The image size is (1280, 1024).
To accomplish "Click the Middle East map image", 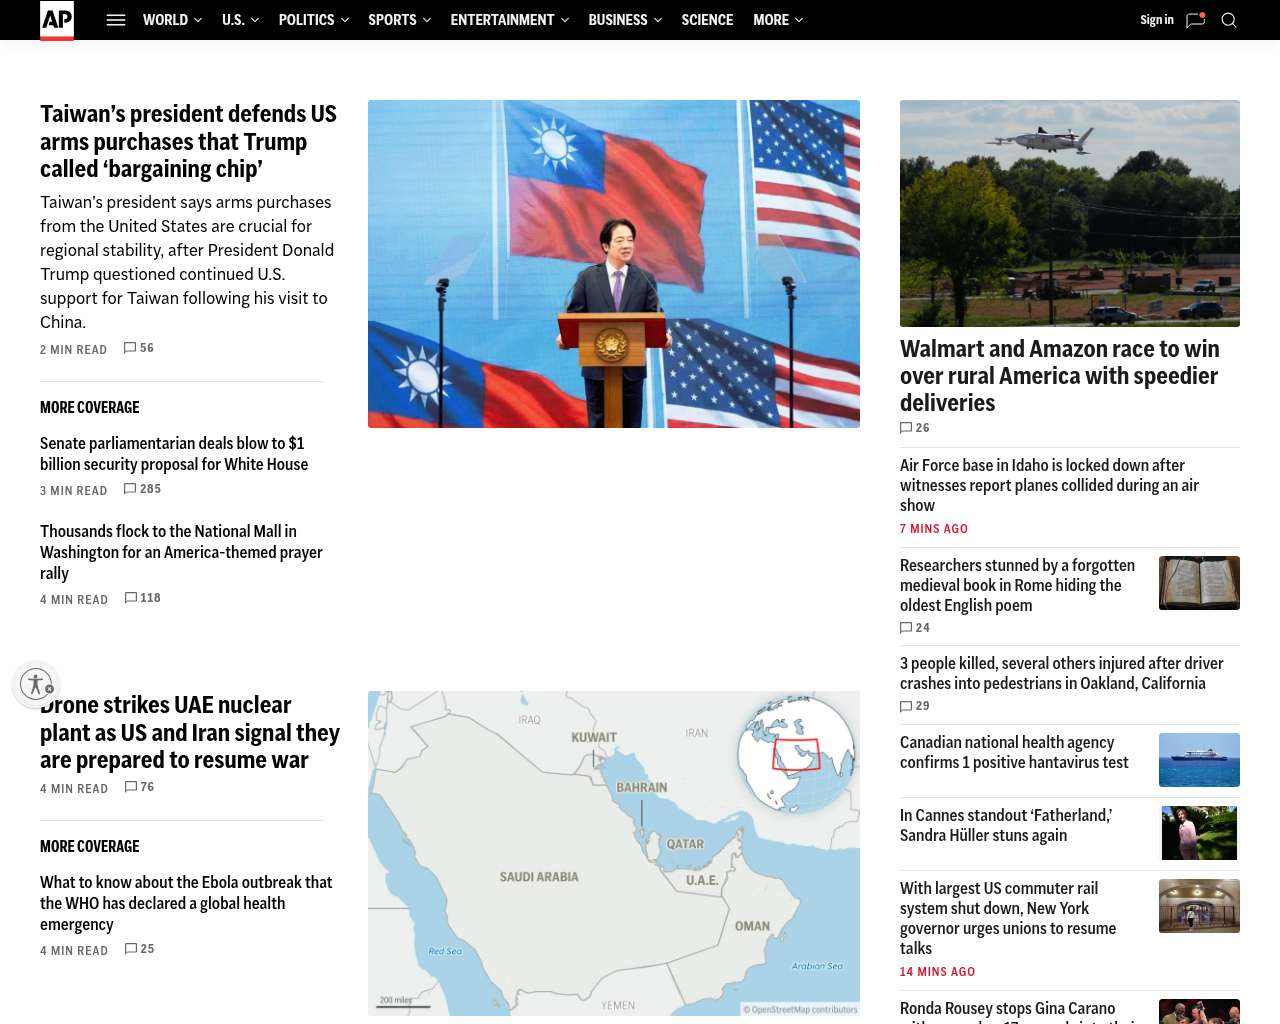I will (614, 853).
